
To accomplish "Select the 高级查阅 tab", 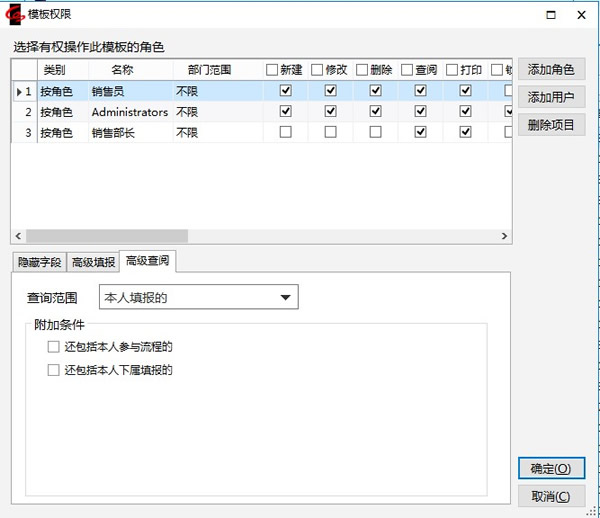I will pos(147,262).
